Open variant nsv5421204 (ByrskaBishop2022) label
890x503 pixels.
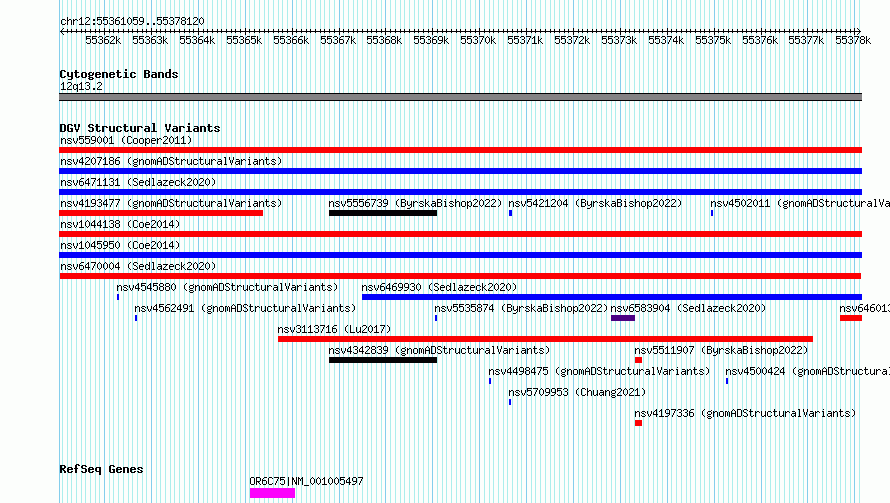pos(595,203)
